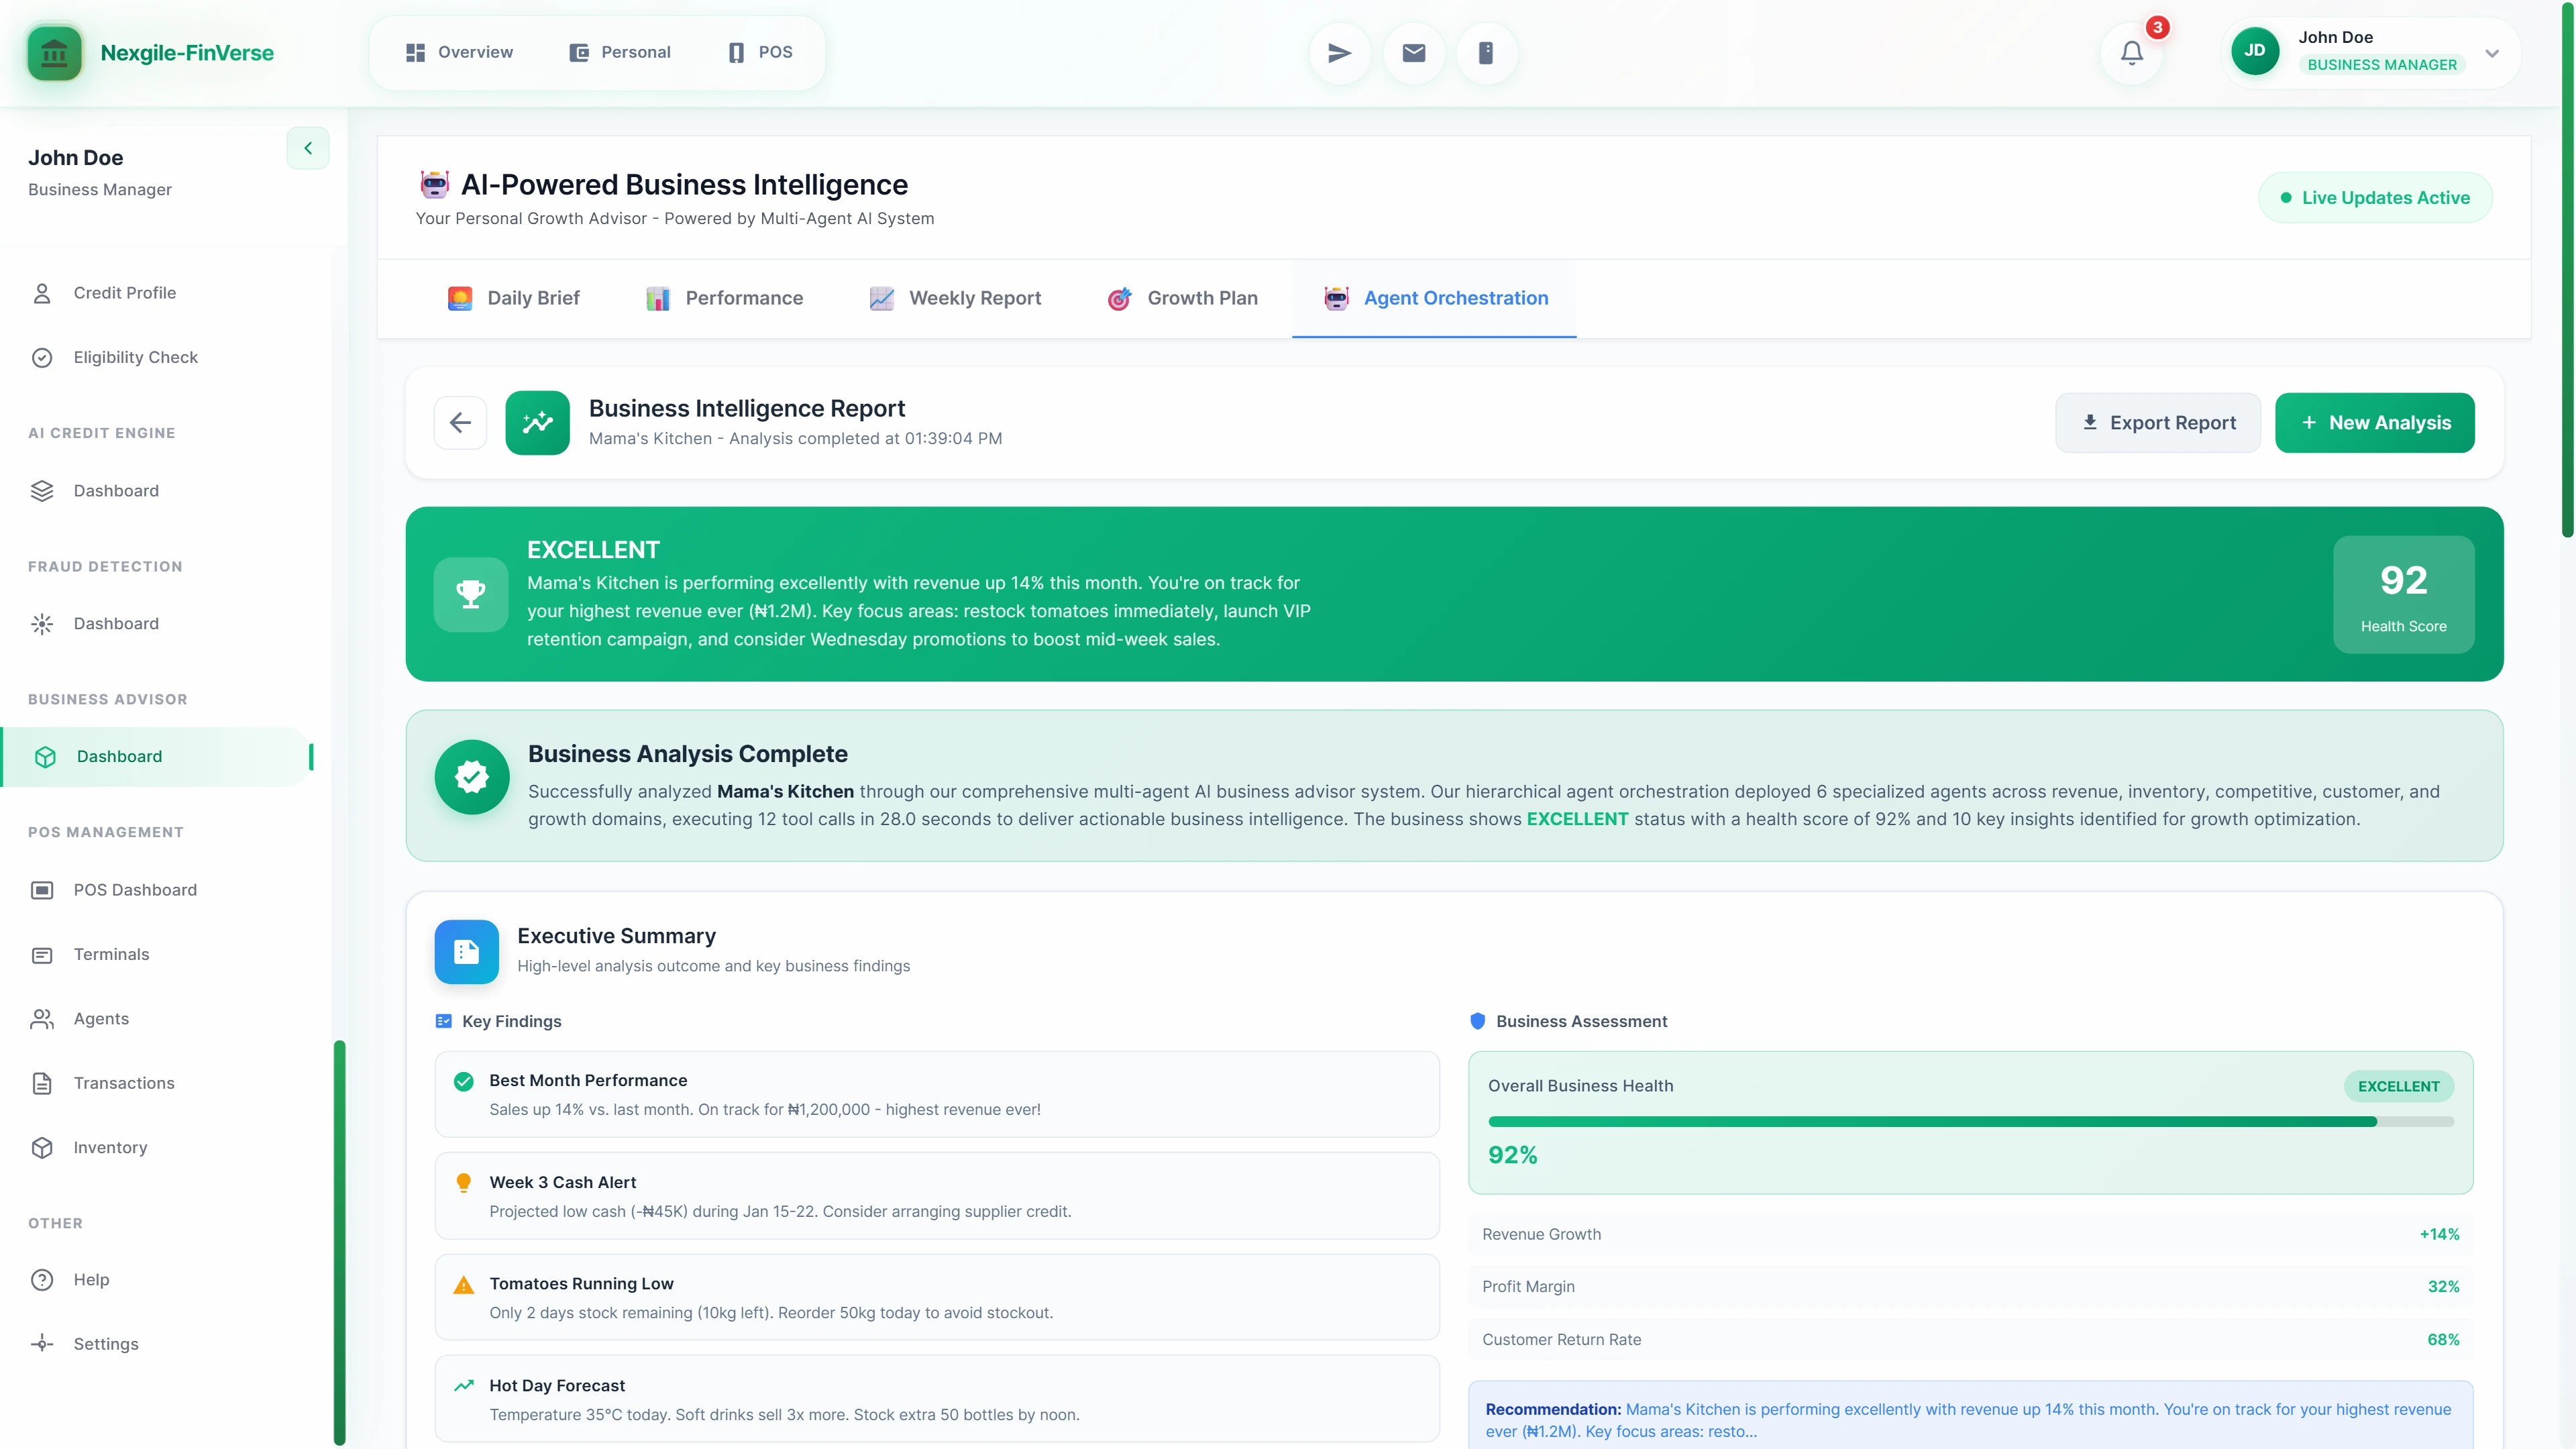Switch to the Weekly Report tab
This screenshot has height=1449, width=2576.
coord(954,298)
